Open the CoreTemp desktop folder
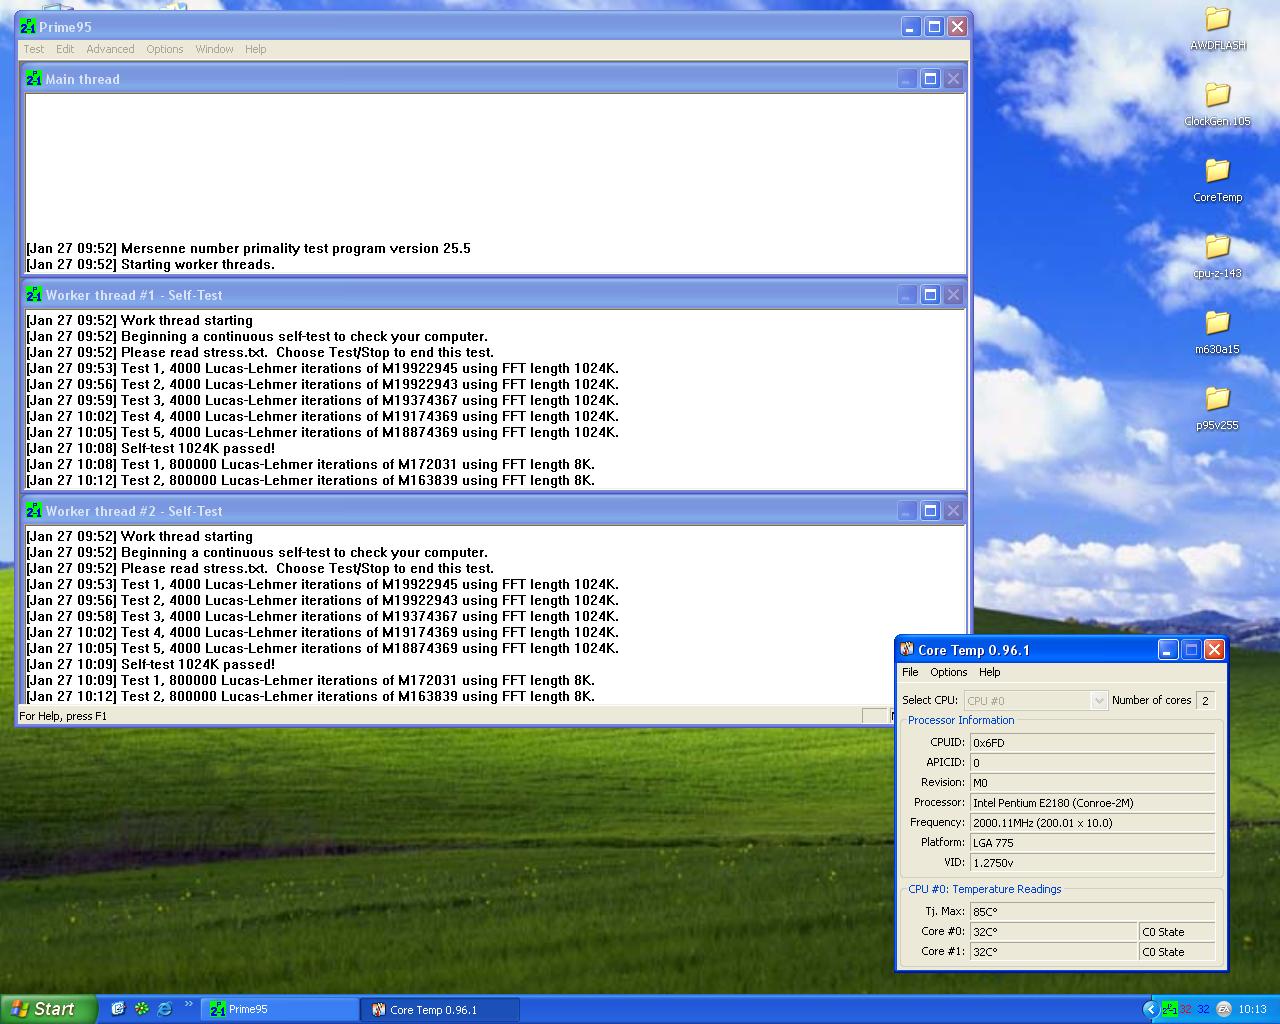Screen dimensions: 1280x1024 (1217, 180)
